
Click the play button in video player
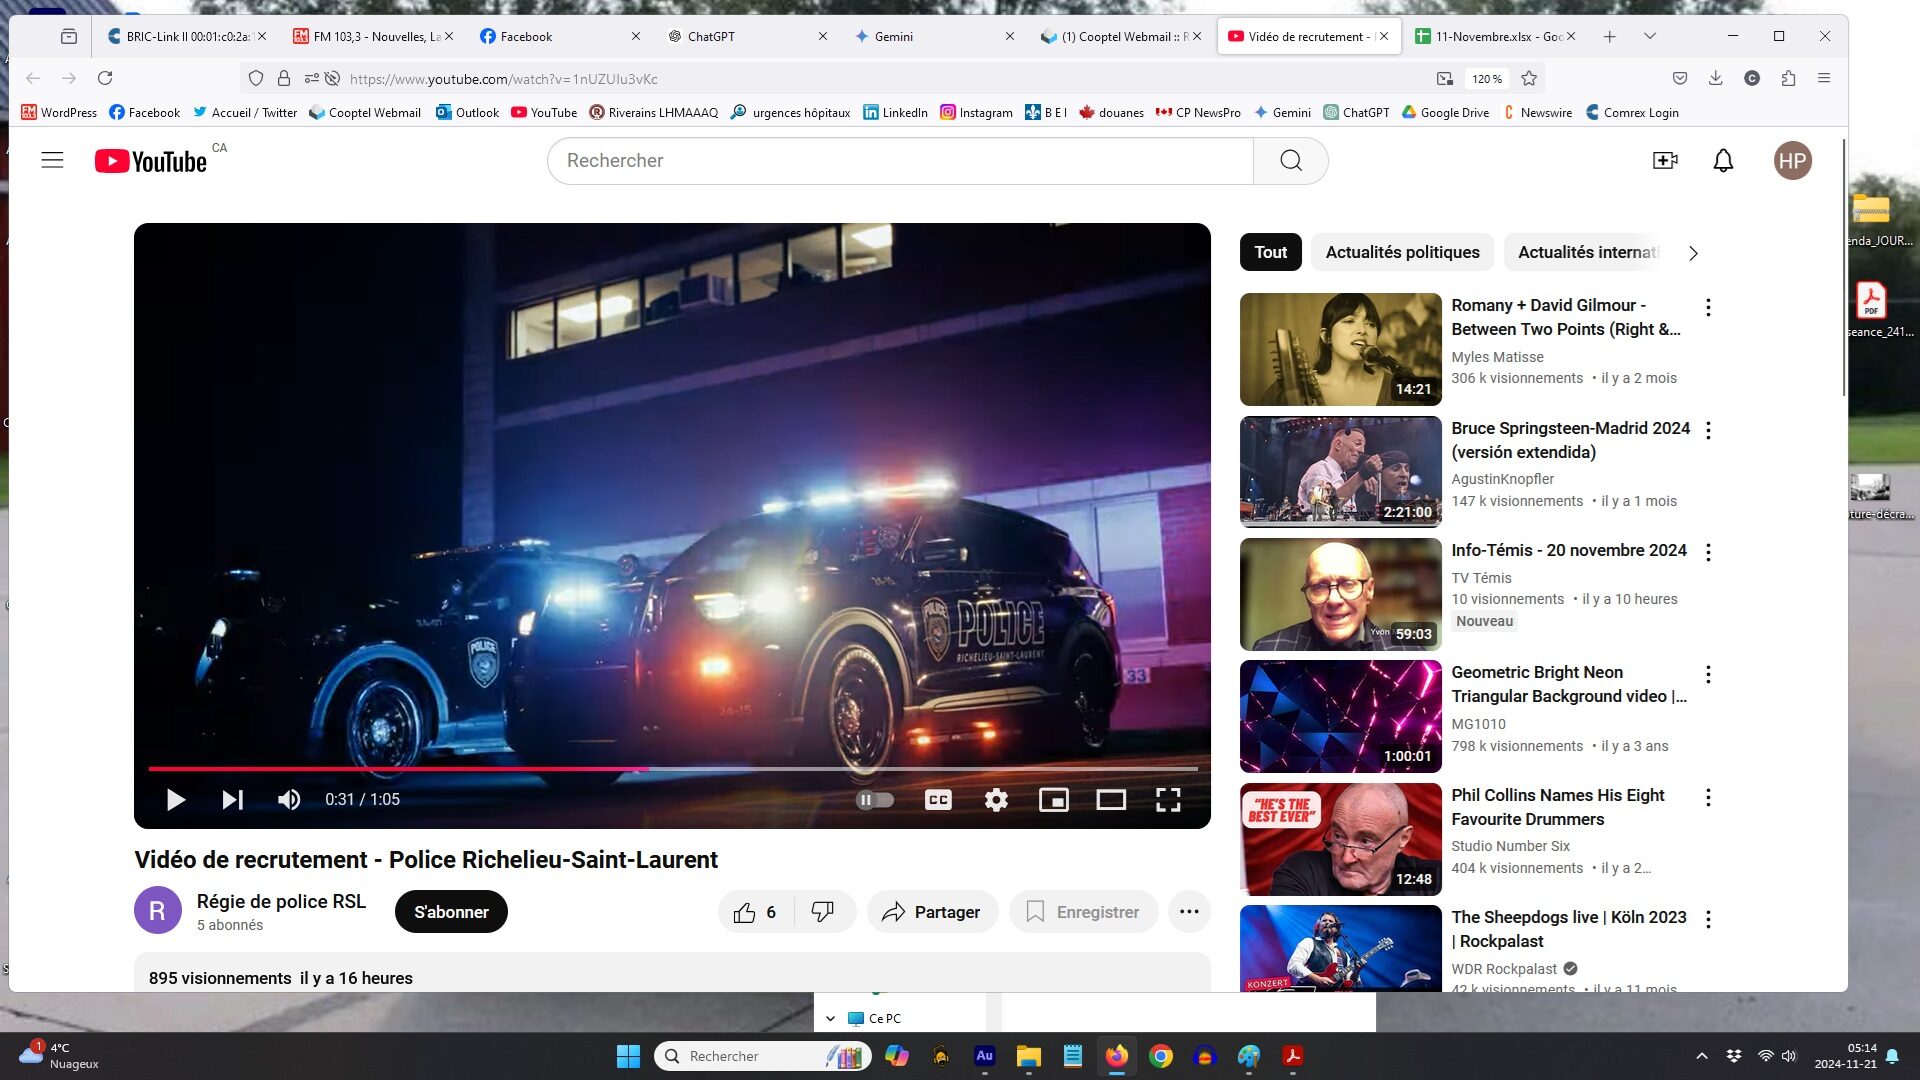[x=175, y=799]
